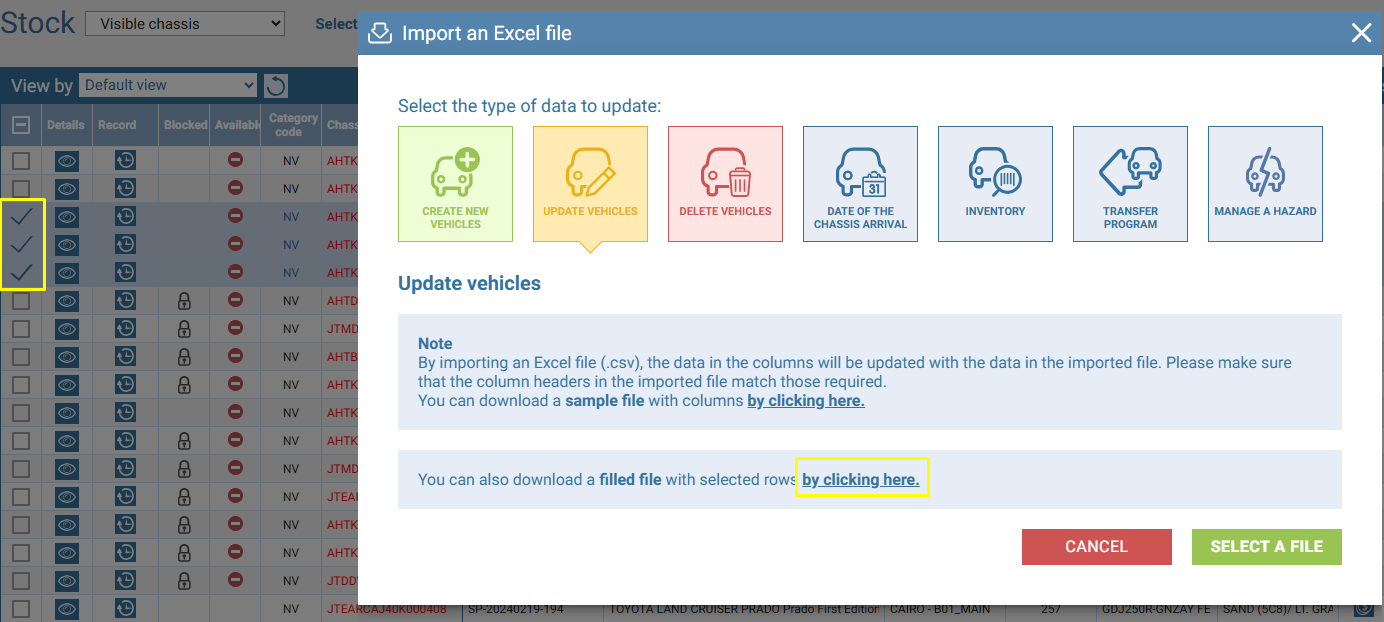Open the record history icon on JTDD row

coord(125,580)
